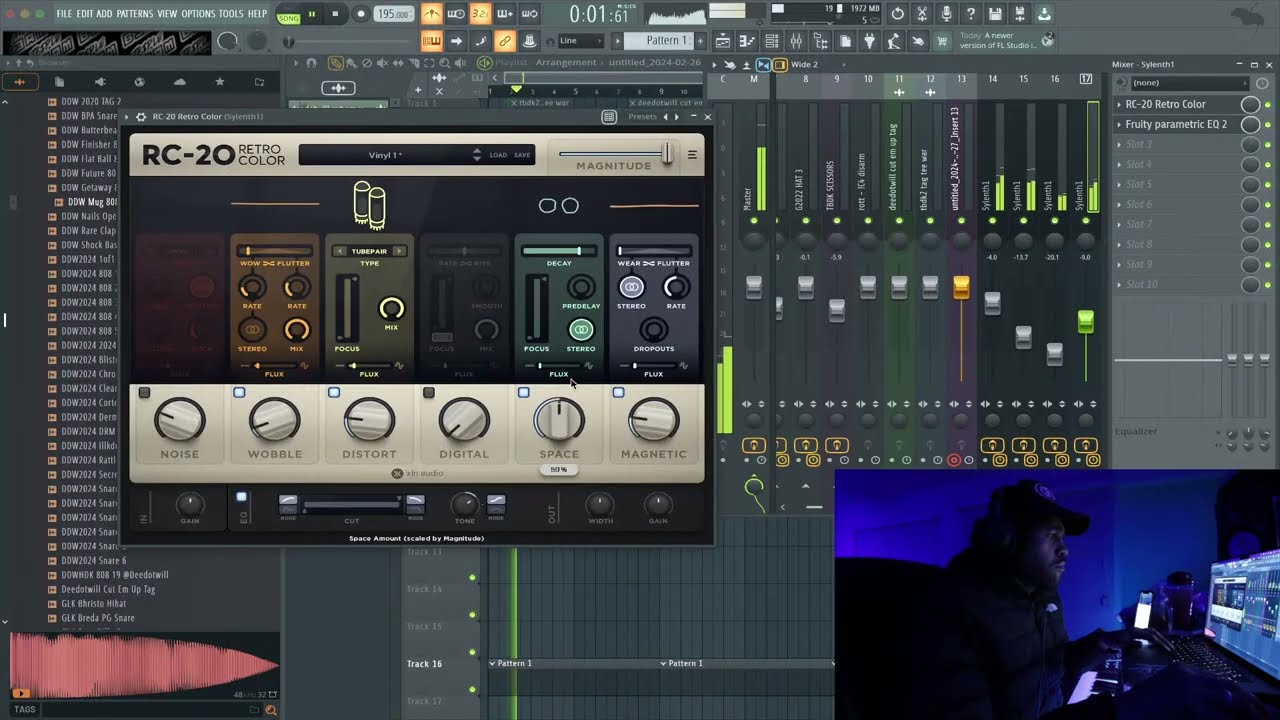1280x720 pixels.
Task: Open the plugin picker plug icon
Action: [868, 41]
